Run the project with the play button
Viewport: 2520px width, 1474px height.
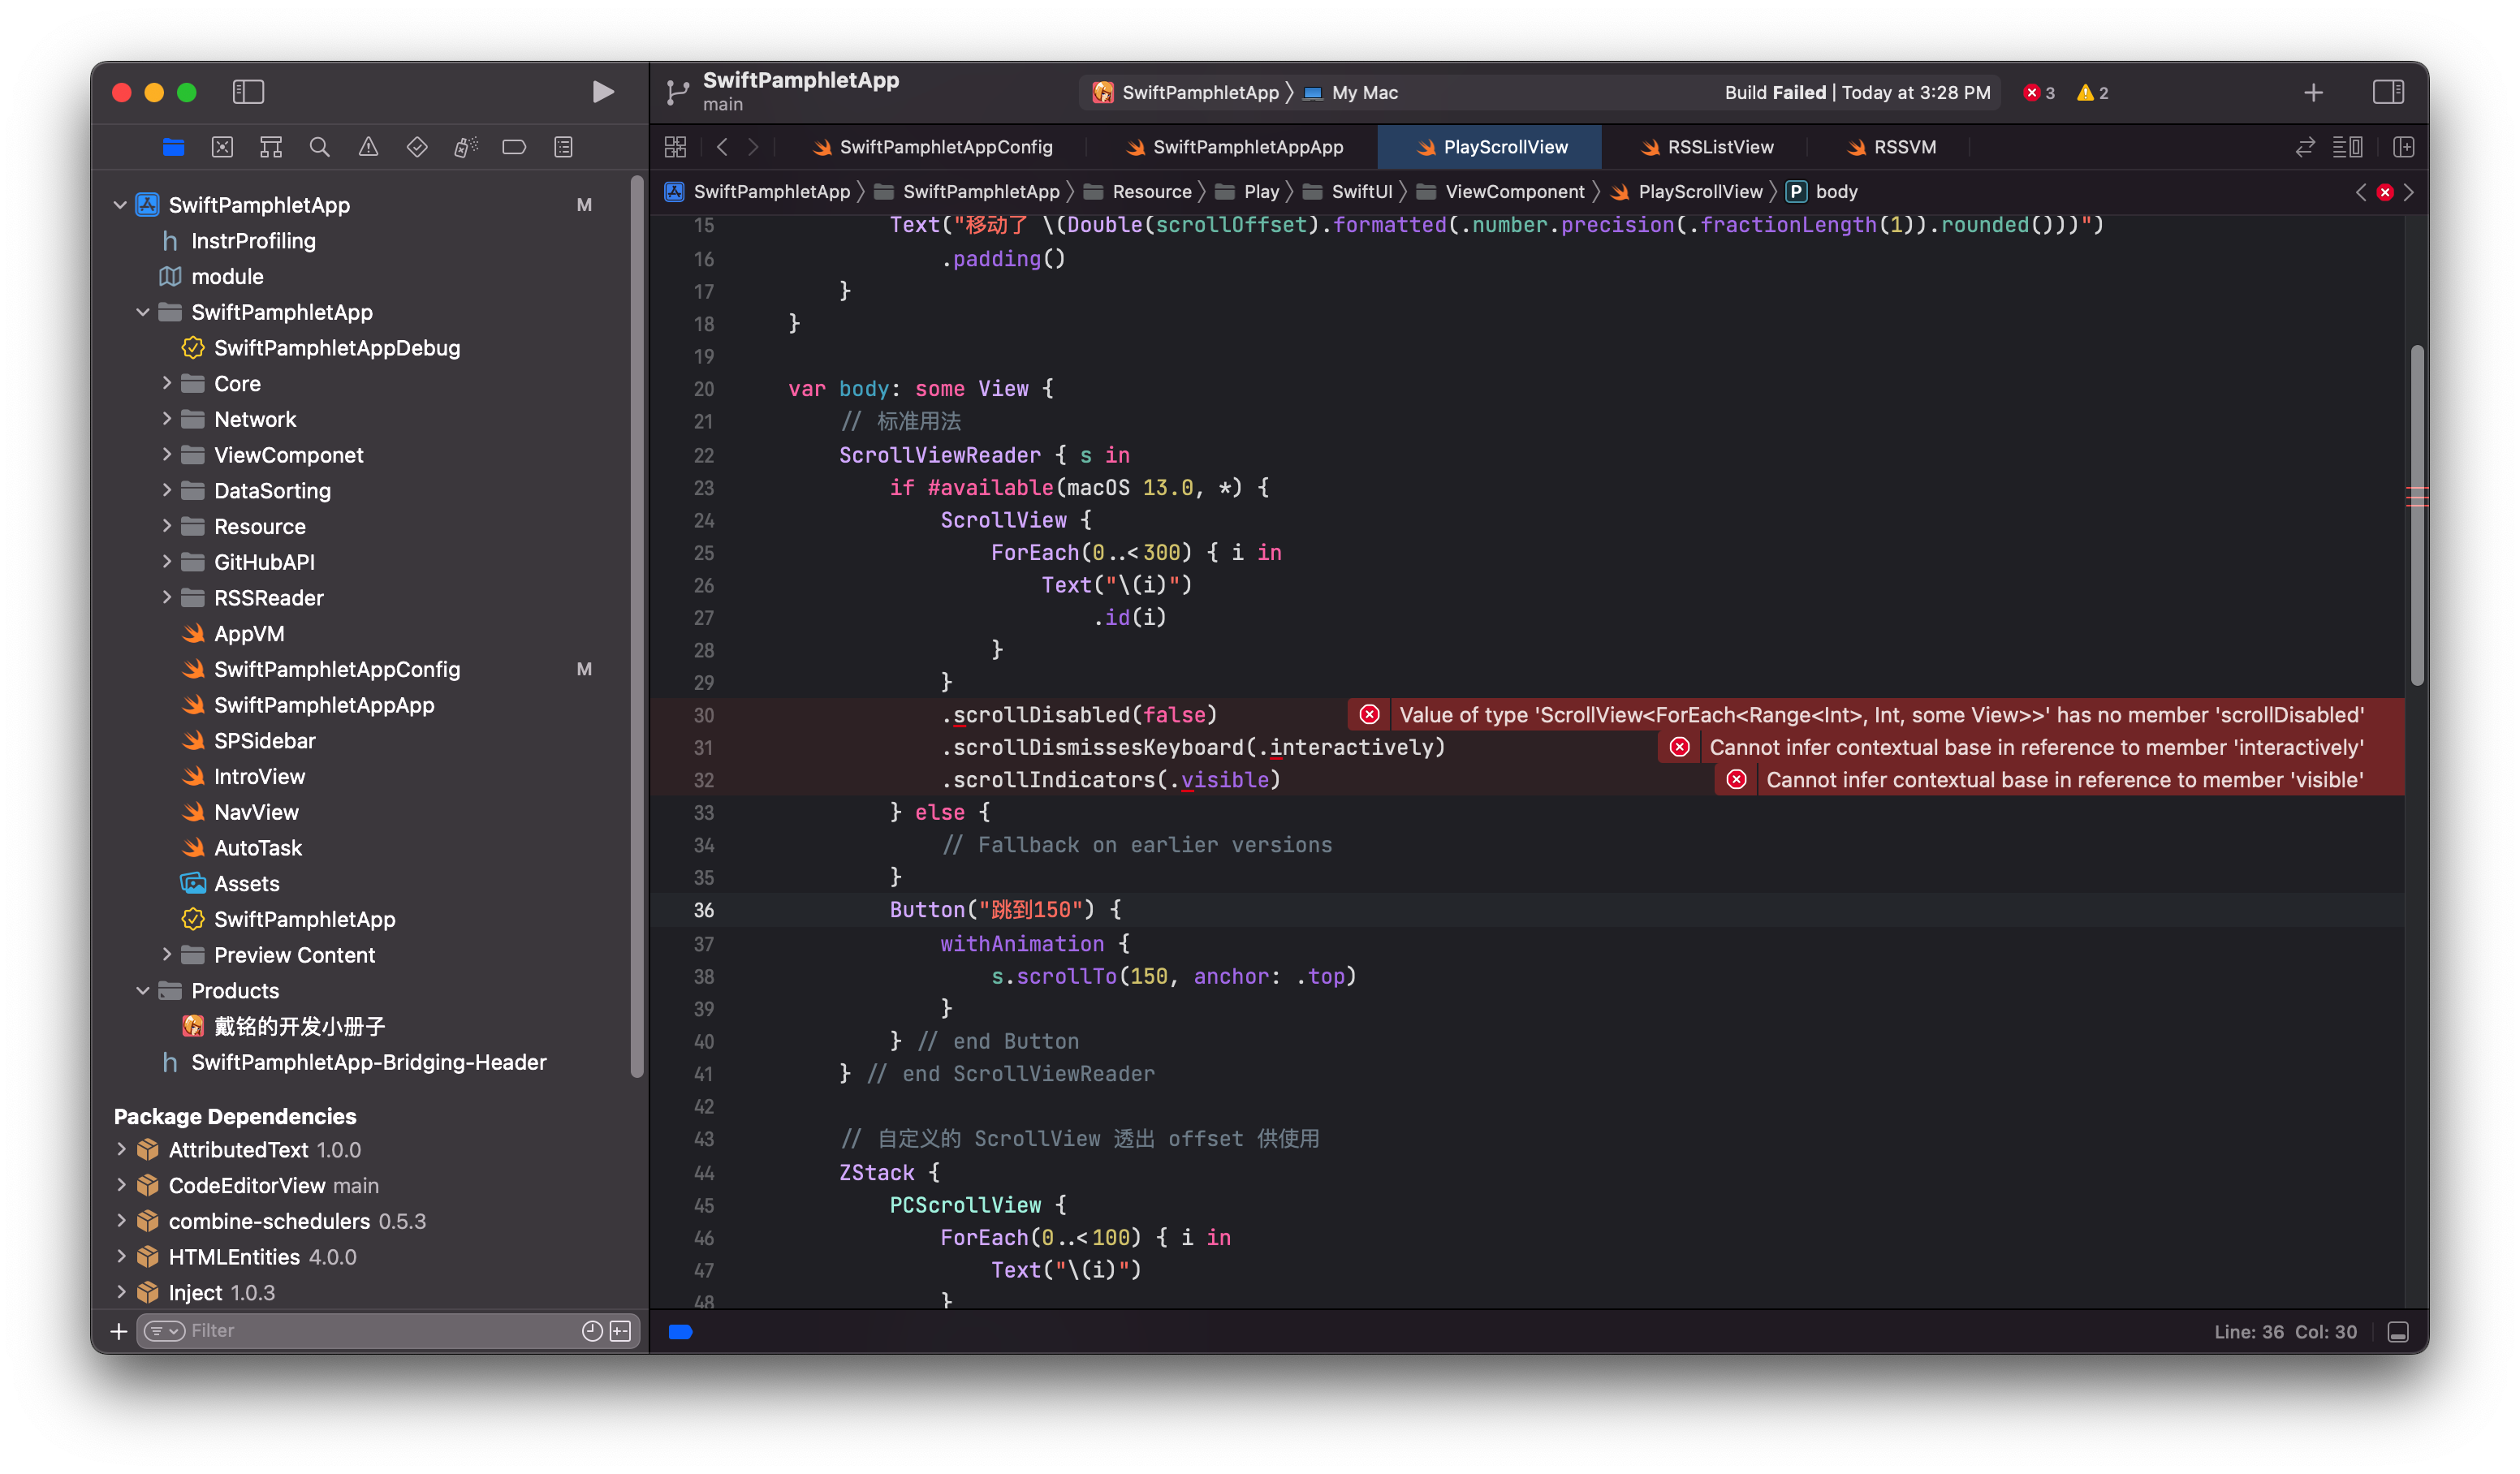(x=602, y=92)
